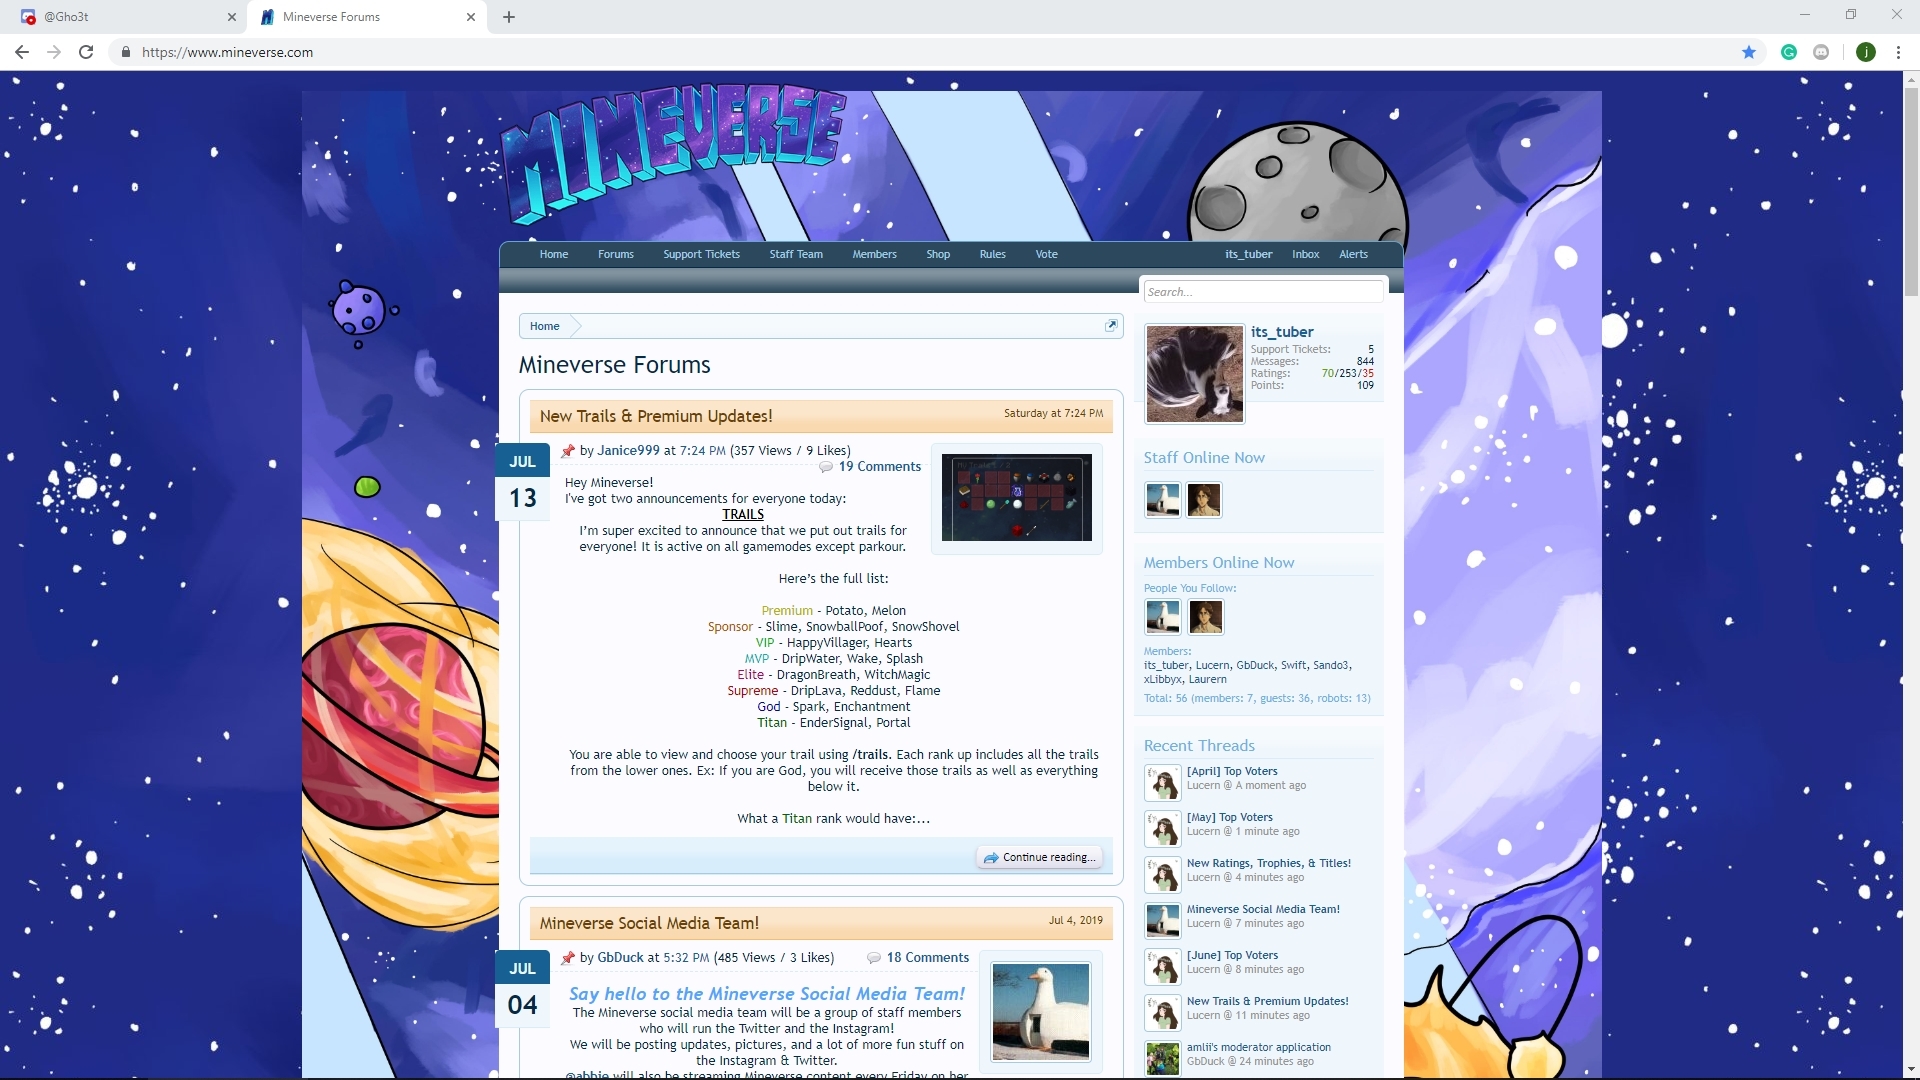Click the address bar URL
The width and height of the screenshot is (1920, 1080).
point(227,52)
